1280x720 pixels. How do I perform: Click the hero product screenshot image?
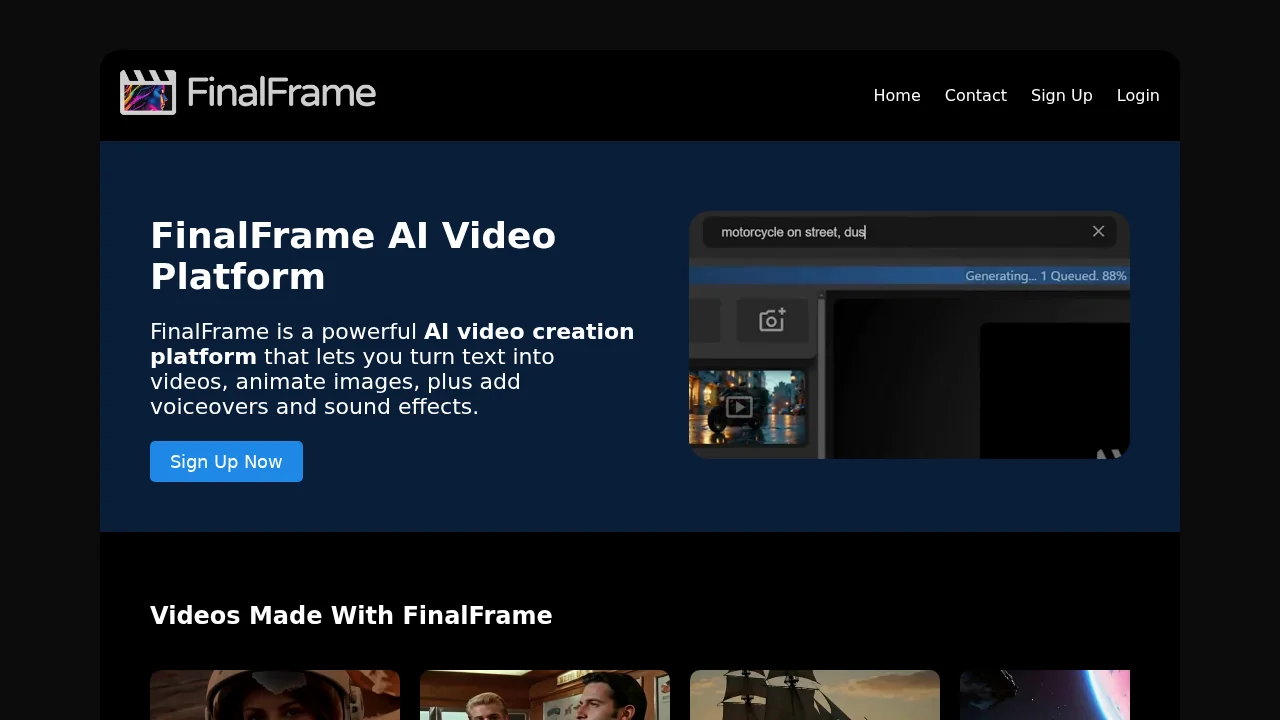coord(909,334)
